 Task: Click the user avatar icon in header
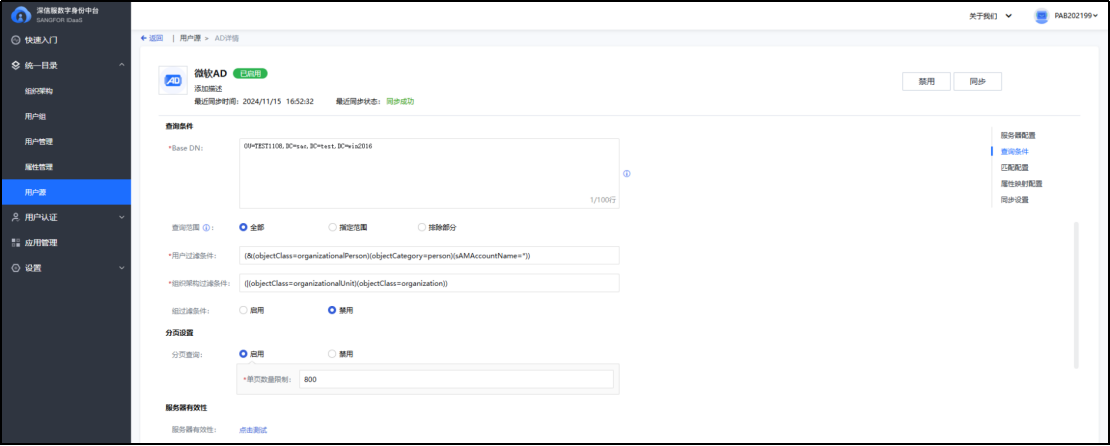tap(1041, 16)
